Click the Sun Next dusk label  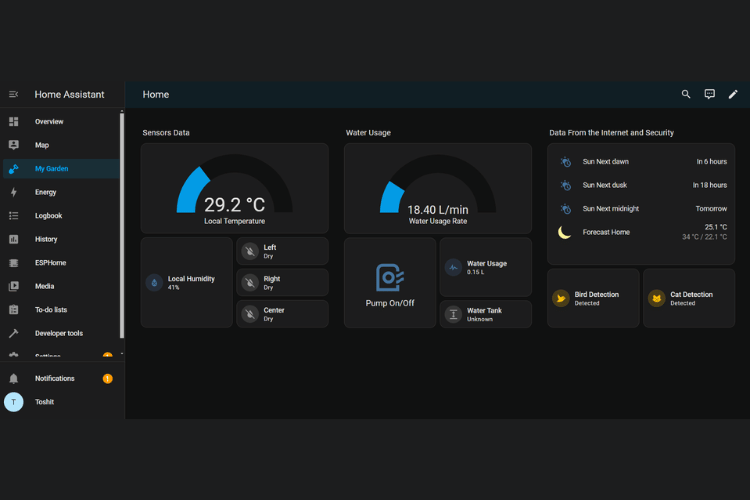pyautogui.click(x=605, y=185)
